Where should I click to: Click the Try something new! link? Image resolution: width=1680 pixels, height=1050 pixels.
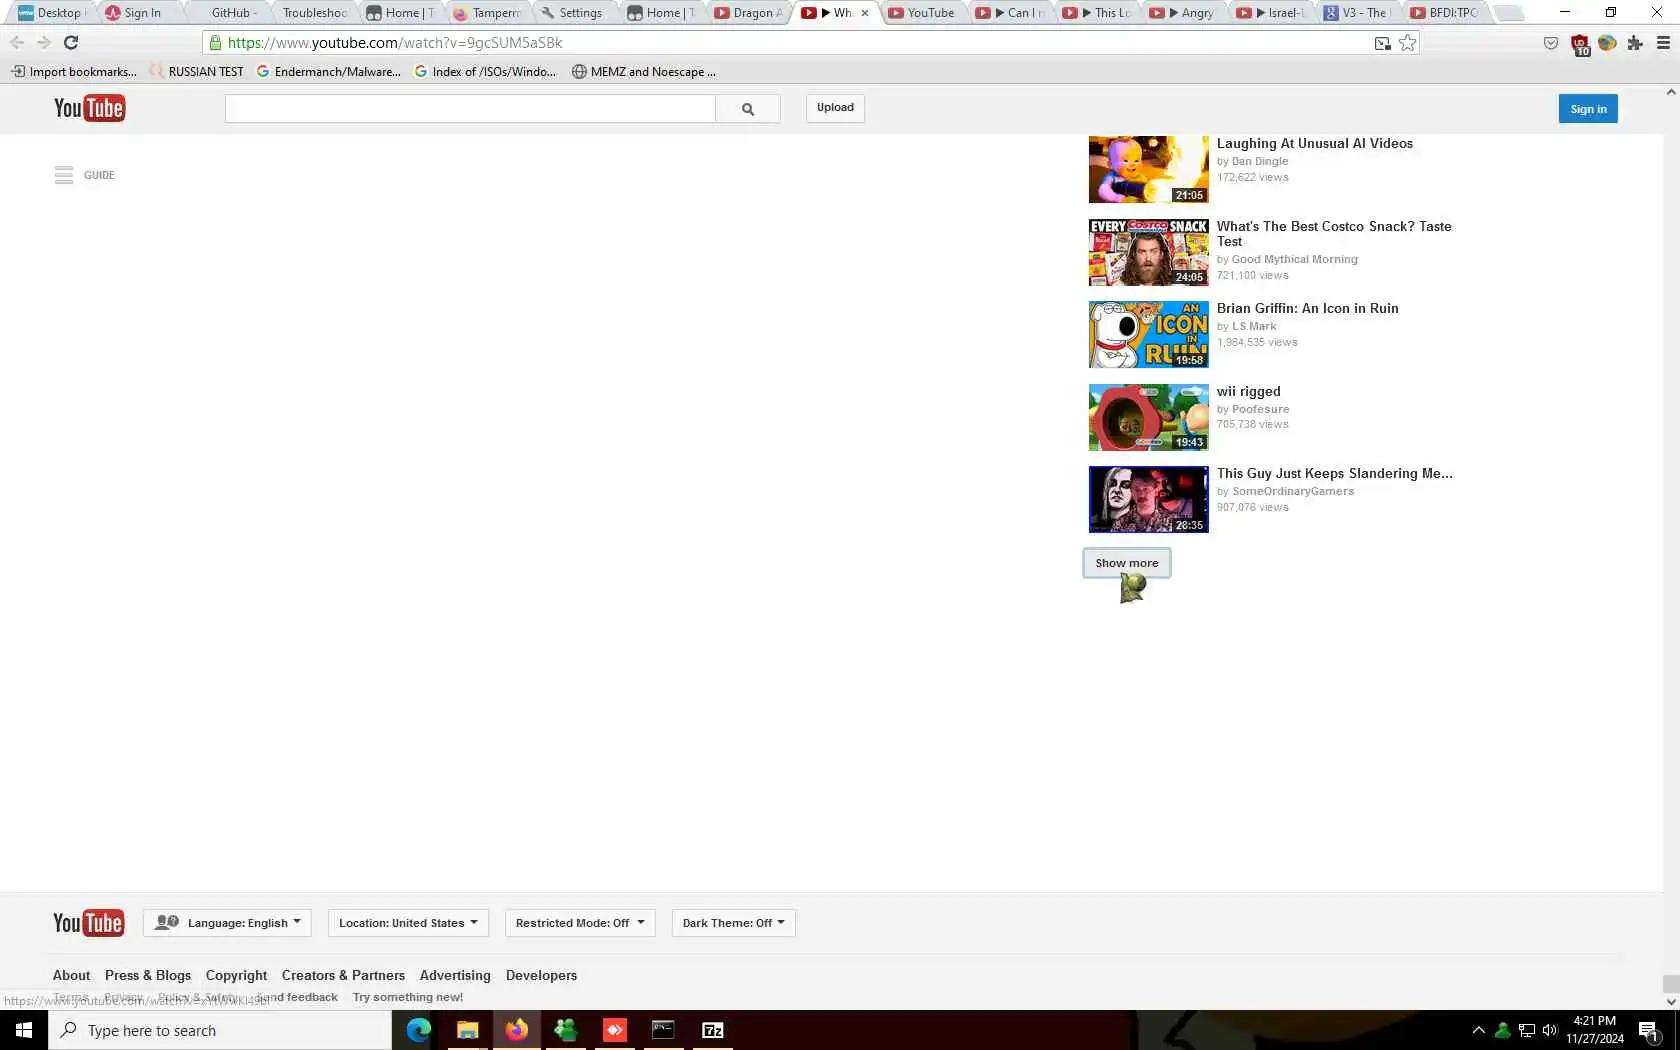[x=408, y=997]
